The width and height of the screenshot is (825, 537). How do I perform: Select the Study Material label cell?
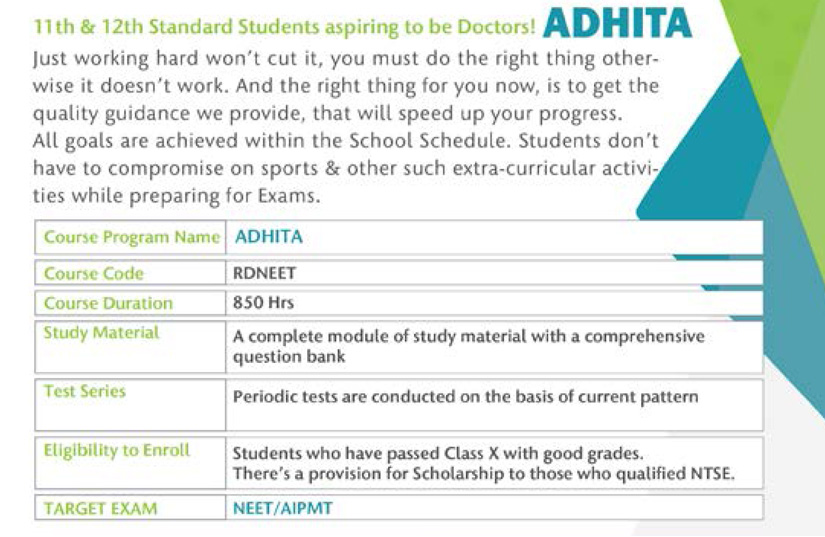[101, 333]
